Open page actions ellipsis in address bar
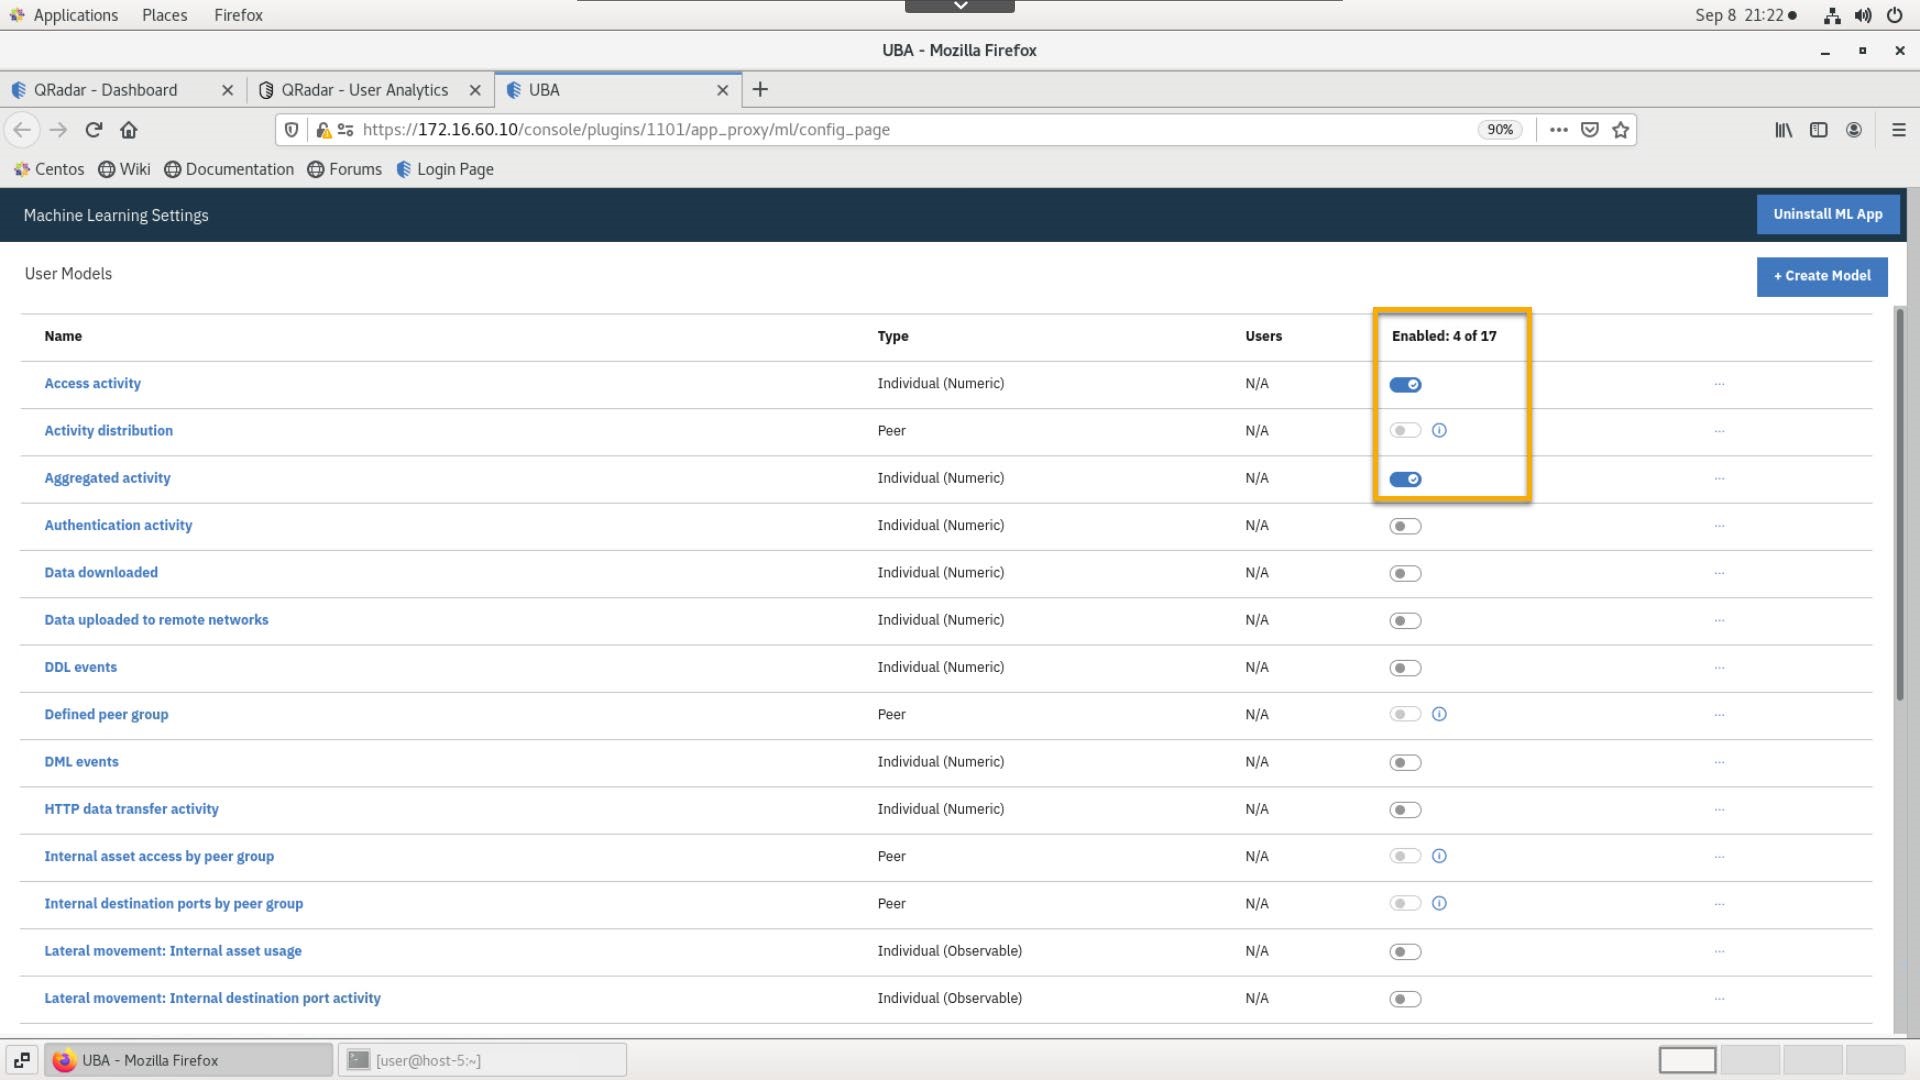The width and height of the screenshot is (1920, 1080). coord(1558,129)
